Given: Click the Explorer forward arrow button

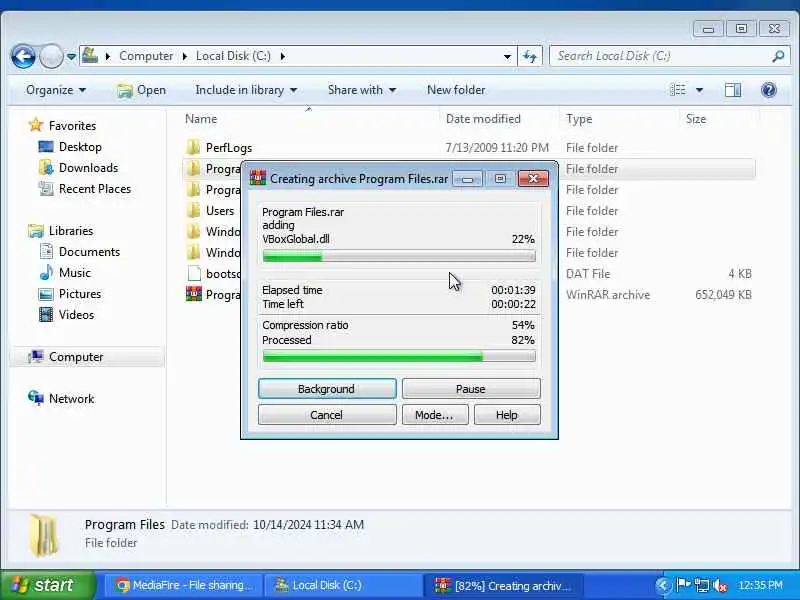Looking at the screenshot, I should 51,56.
